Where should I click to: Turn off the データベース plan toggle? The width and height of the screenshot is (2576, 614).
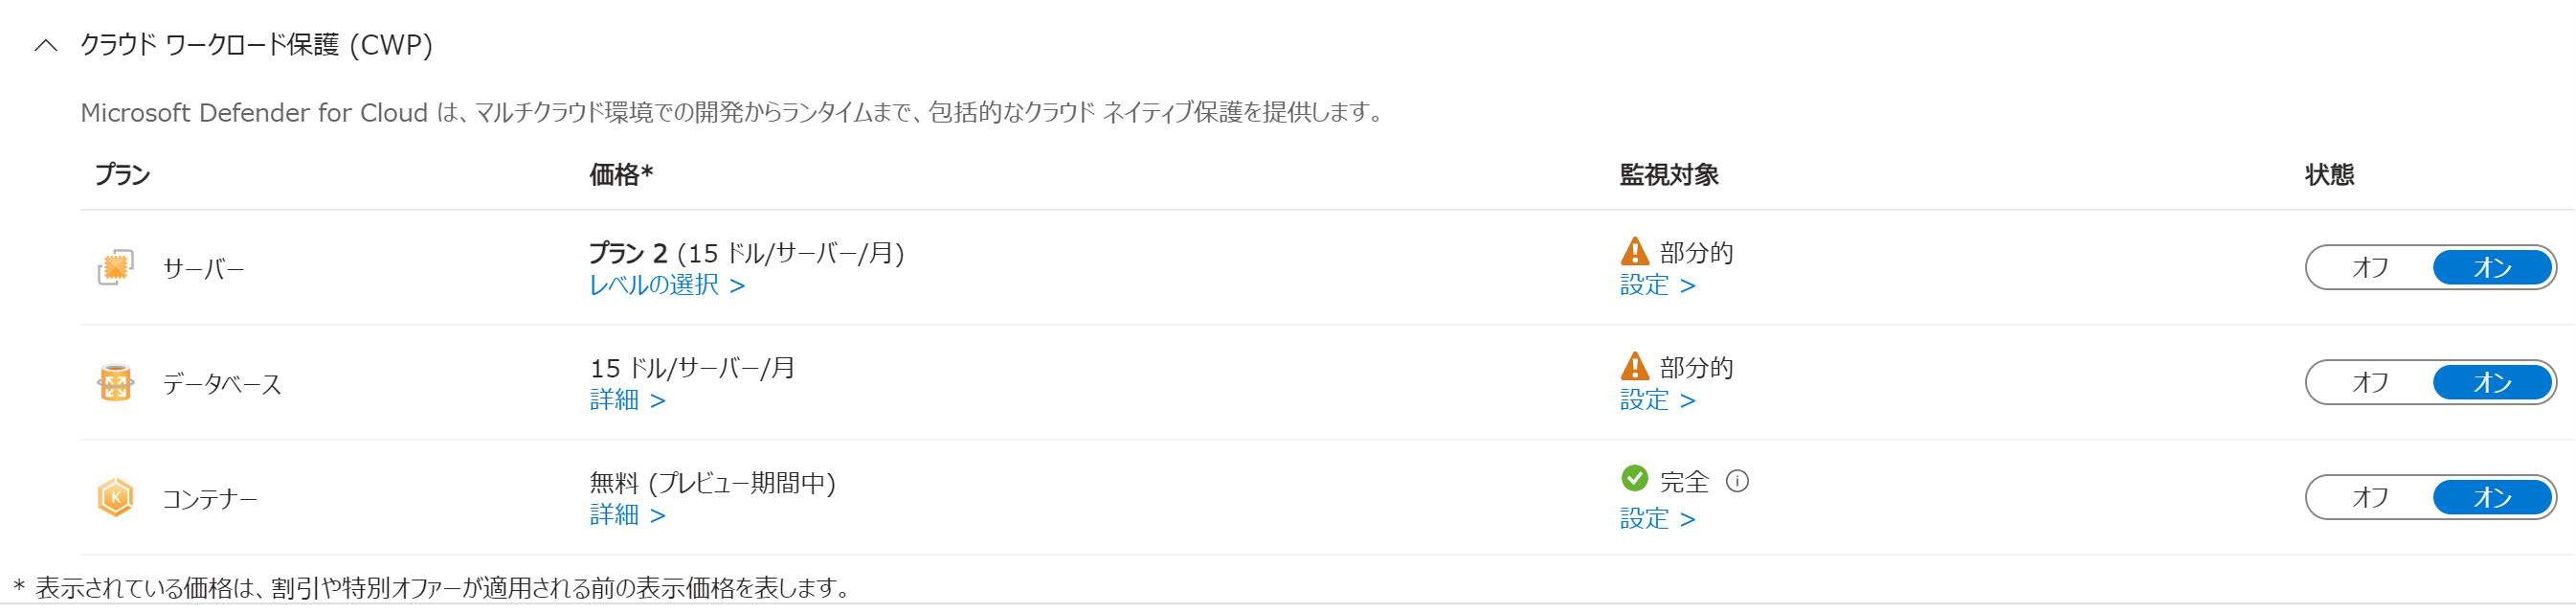click(2370, 383)
